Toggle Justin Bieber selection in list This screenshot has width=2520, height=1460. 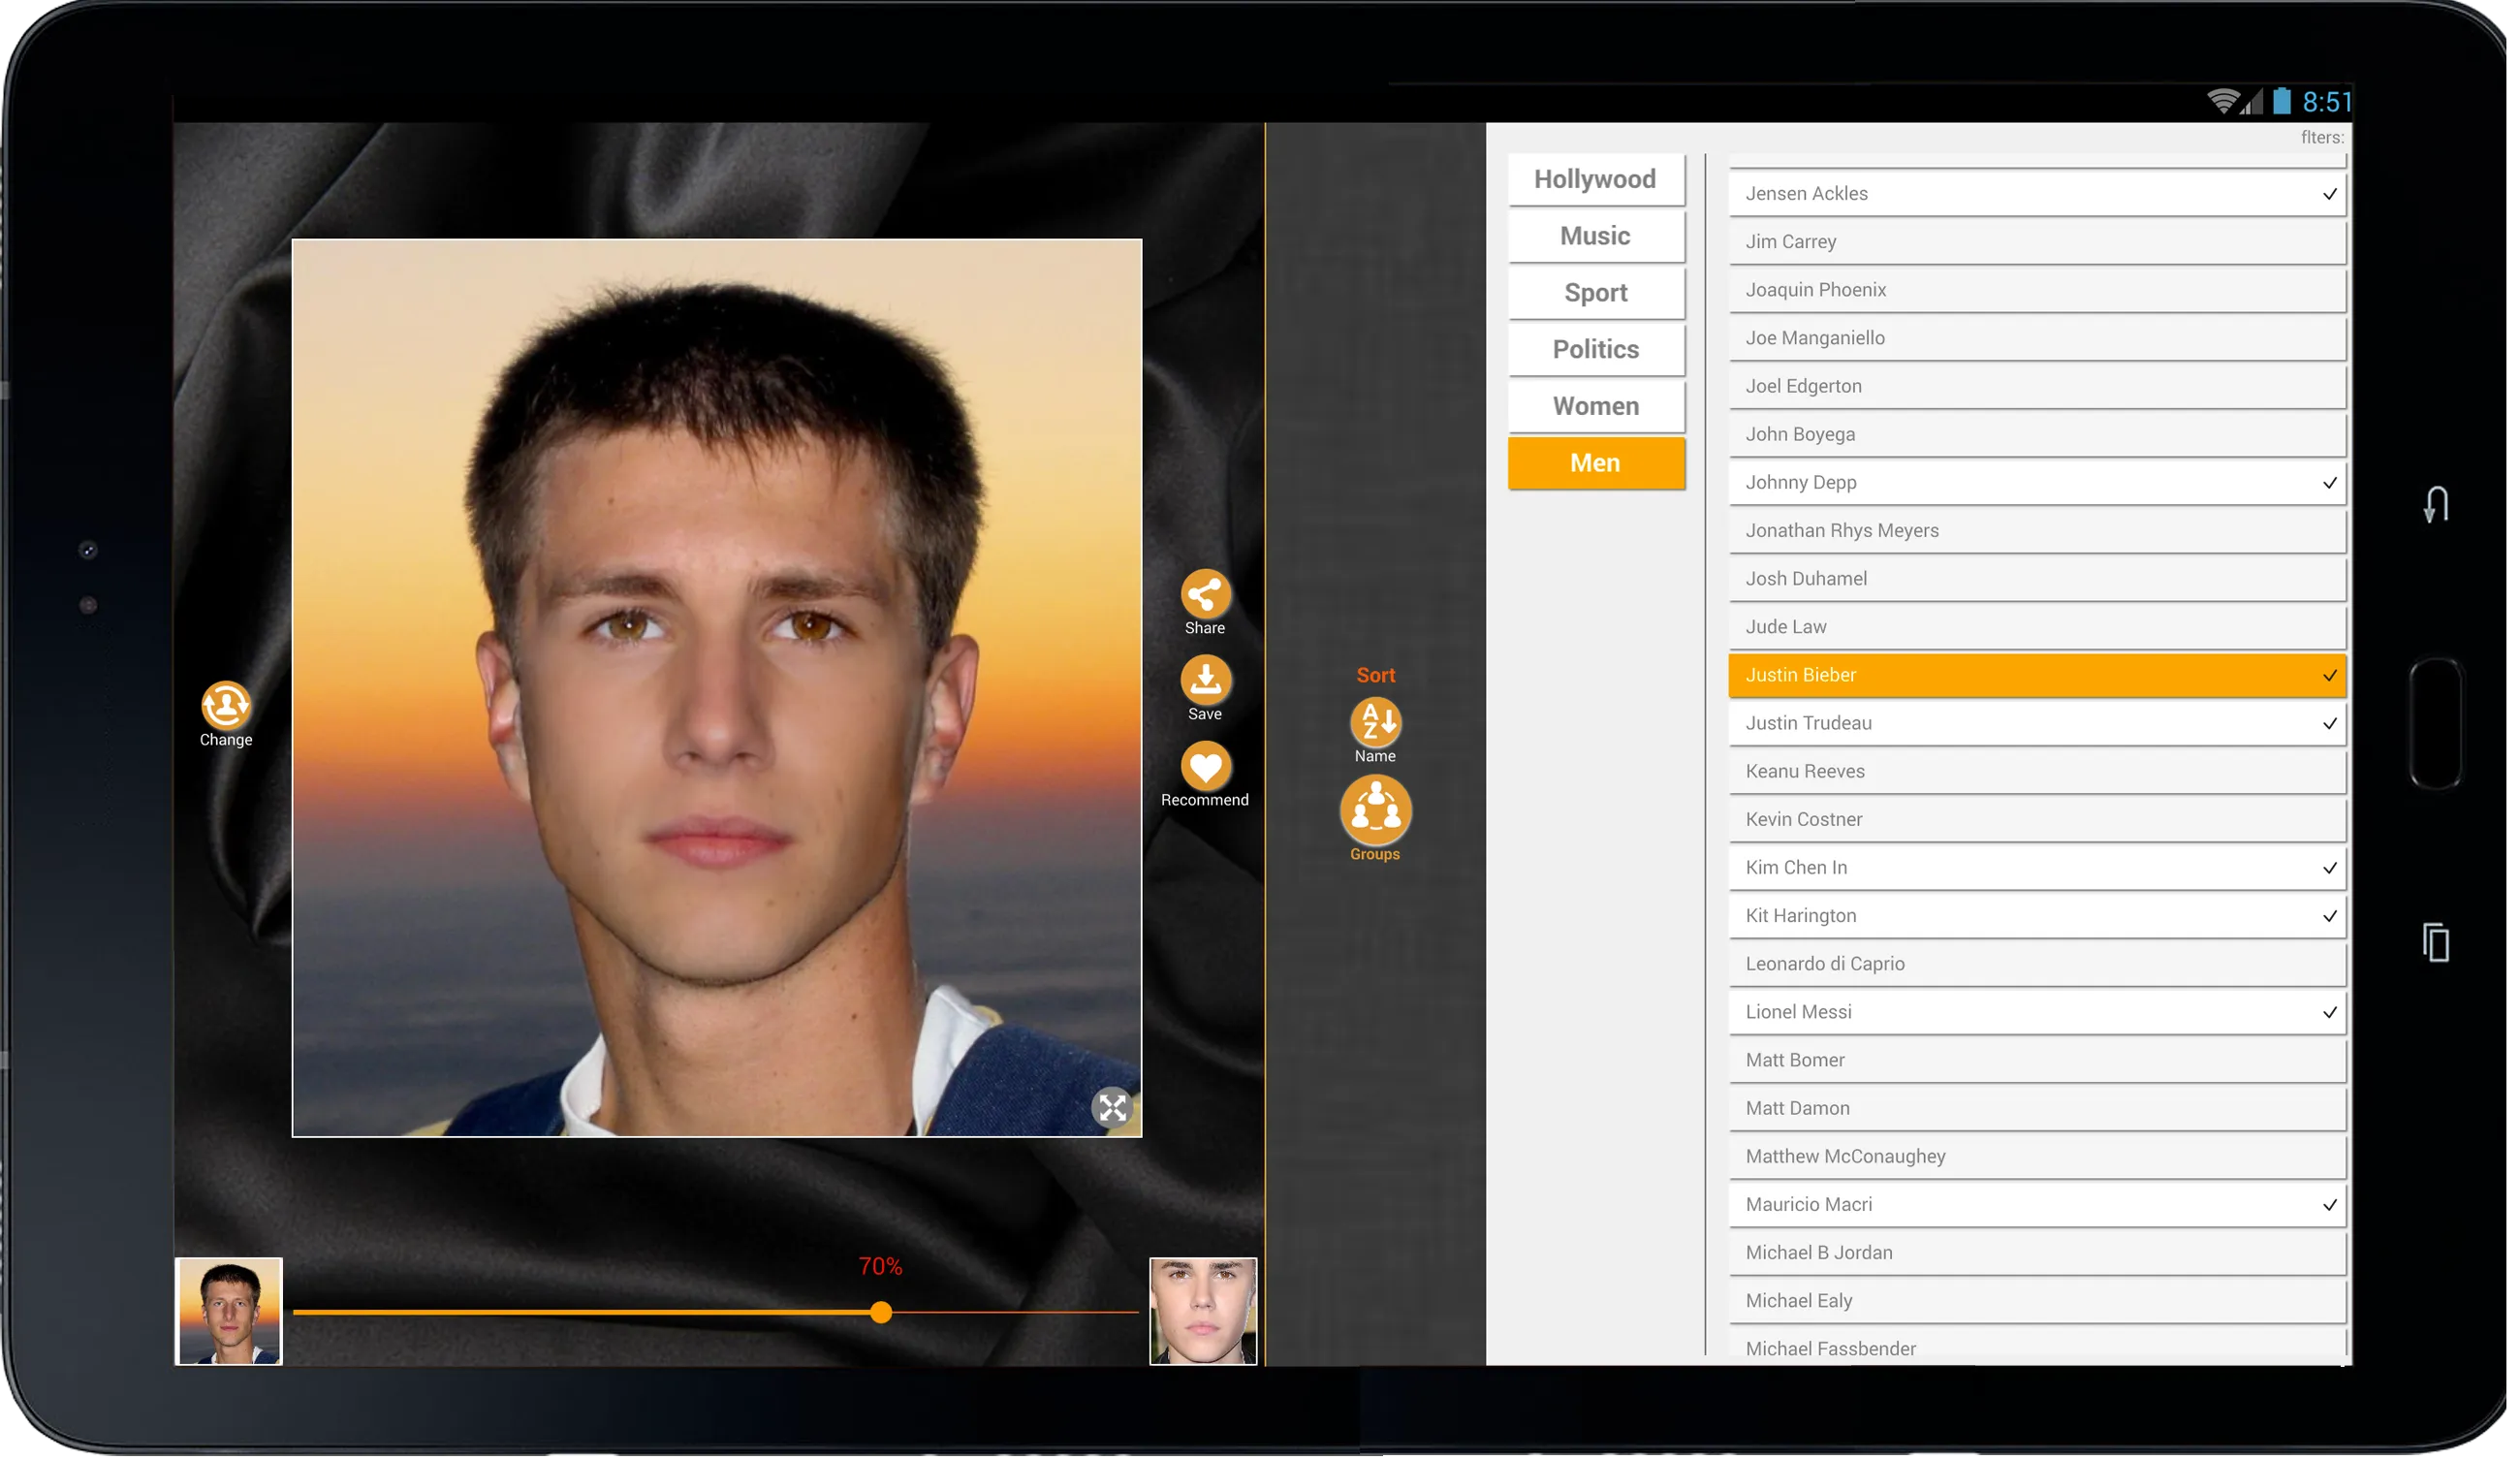click(x=2039, y=675)
